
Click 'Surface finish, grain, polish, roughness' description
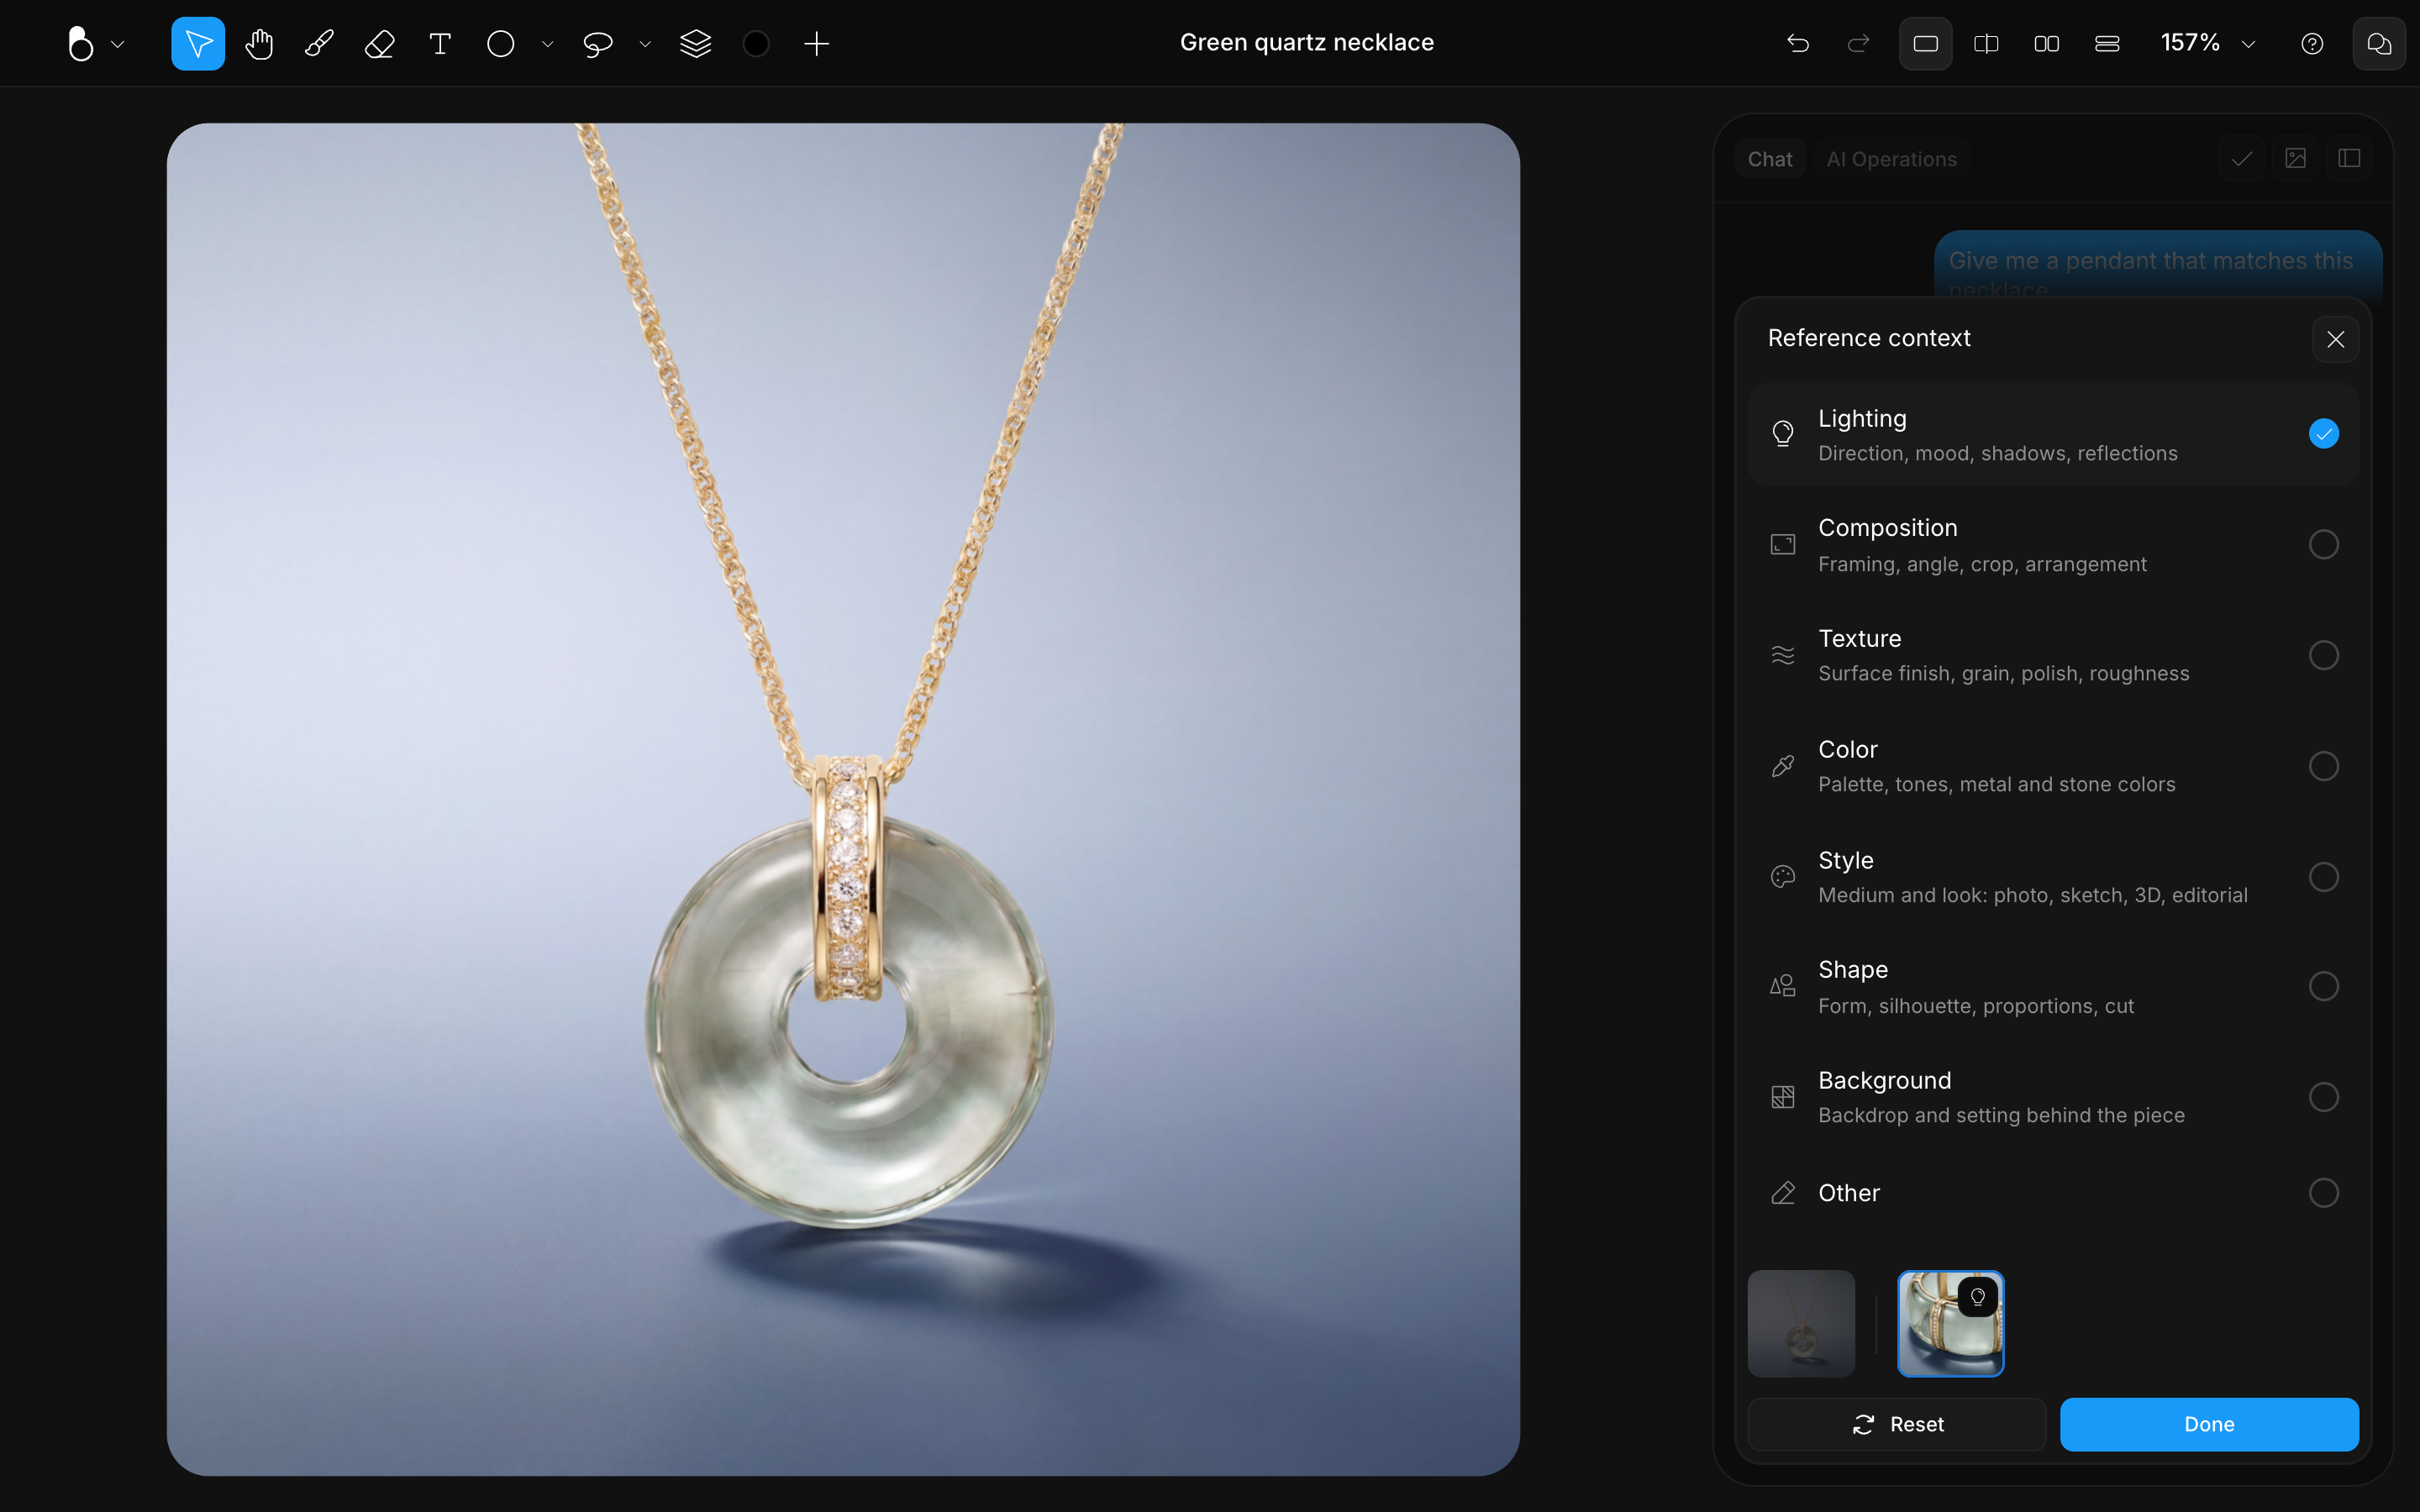tap(2003, 674)
